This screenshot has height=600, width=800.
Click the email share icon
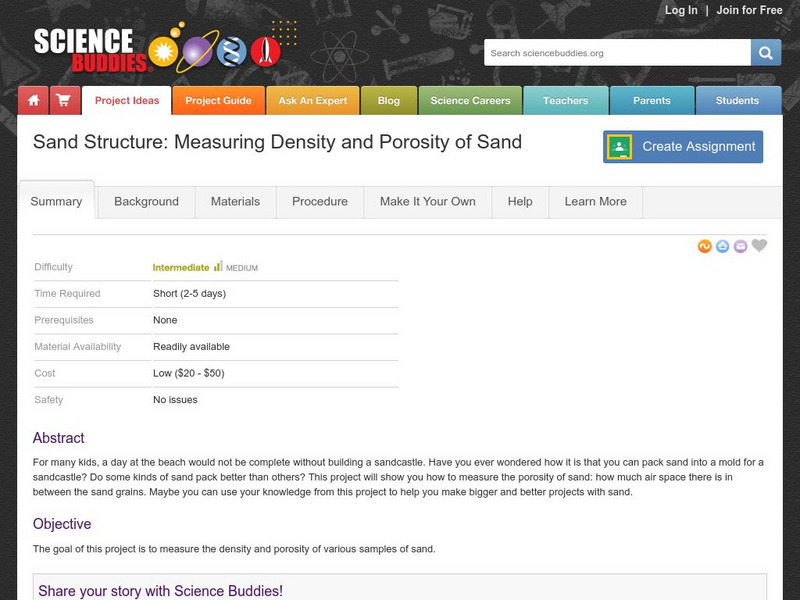click(740, 246)
